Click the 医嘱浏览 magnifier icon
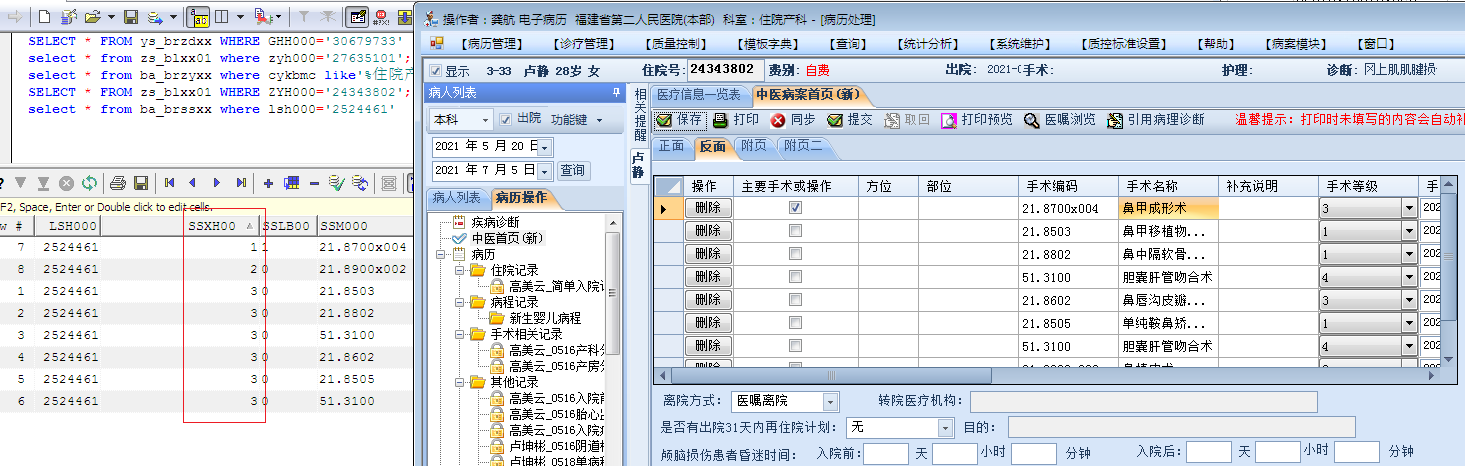 click(x=1032, y=120)
